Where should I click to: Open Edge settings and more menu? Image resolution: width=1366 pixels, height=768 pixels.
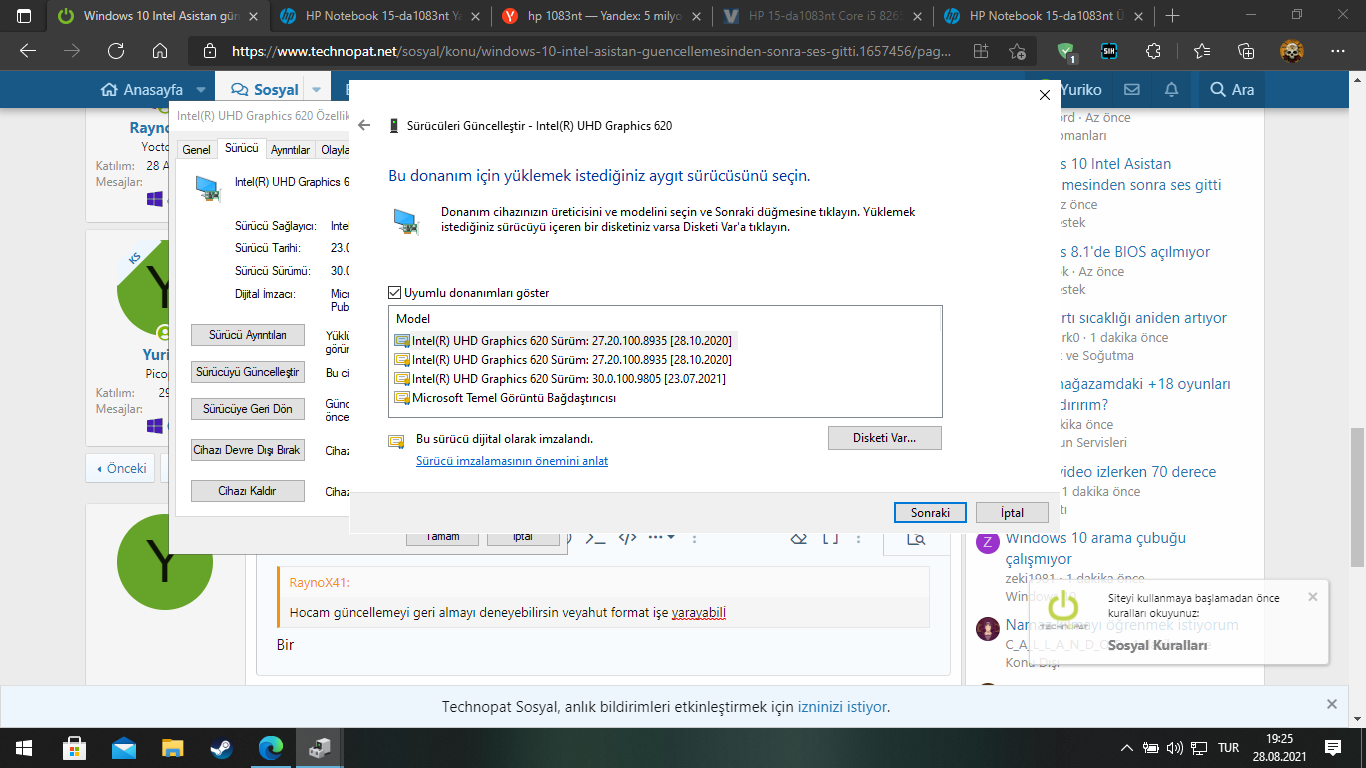tap(1338, 51)
